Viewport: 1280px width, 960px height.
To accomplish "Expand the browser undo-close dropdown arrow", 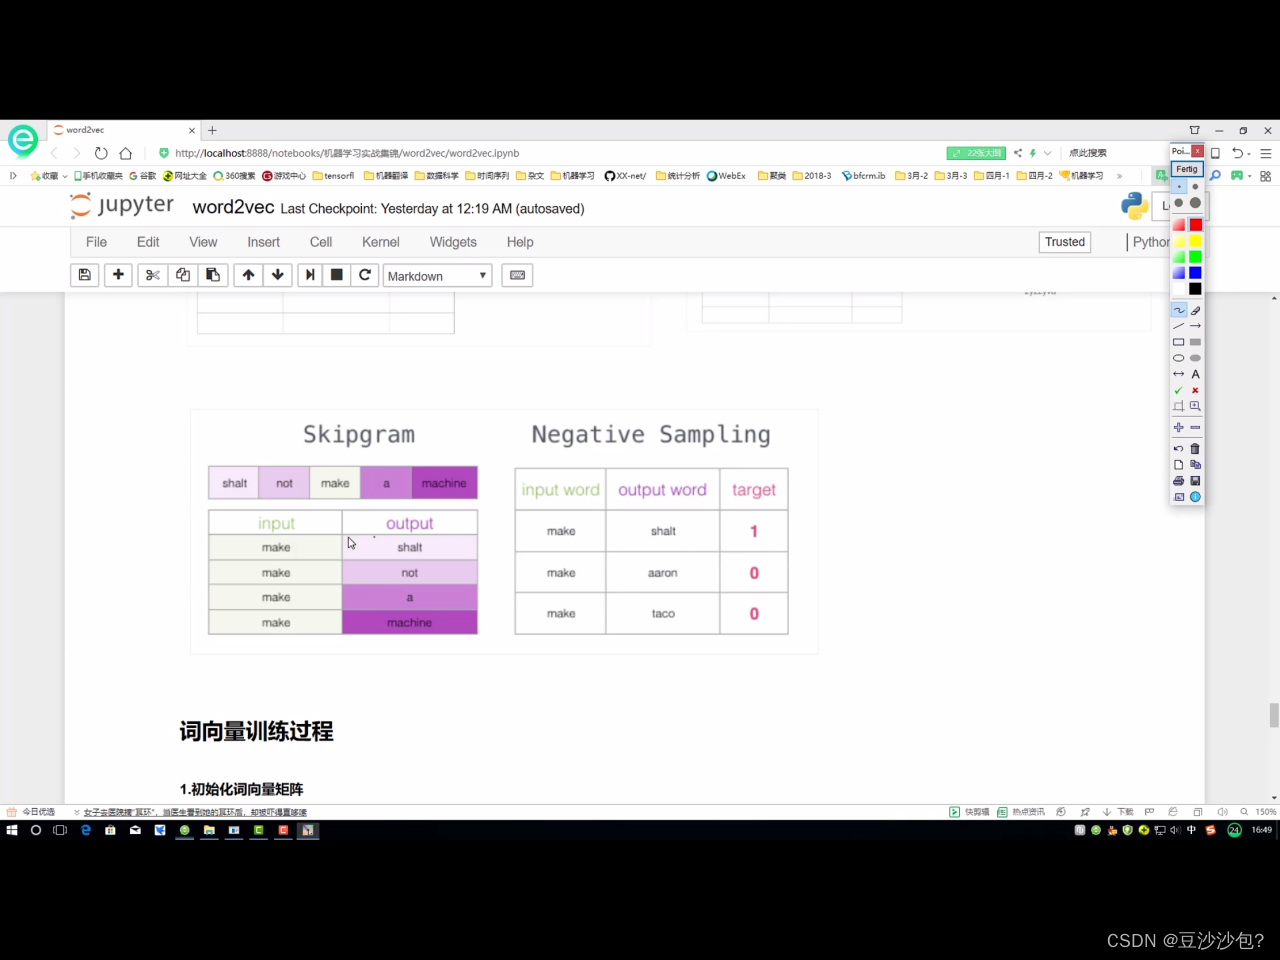I will pyautogui.click(x=1249, y=153).
